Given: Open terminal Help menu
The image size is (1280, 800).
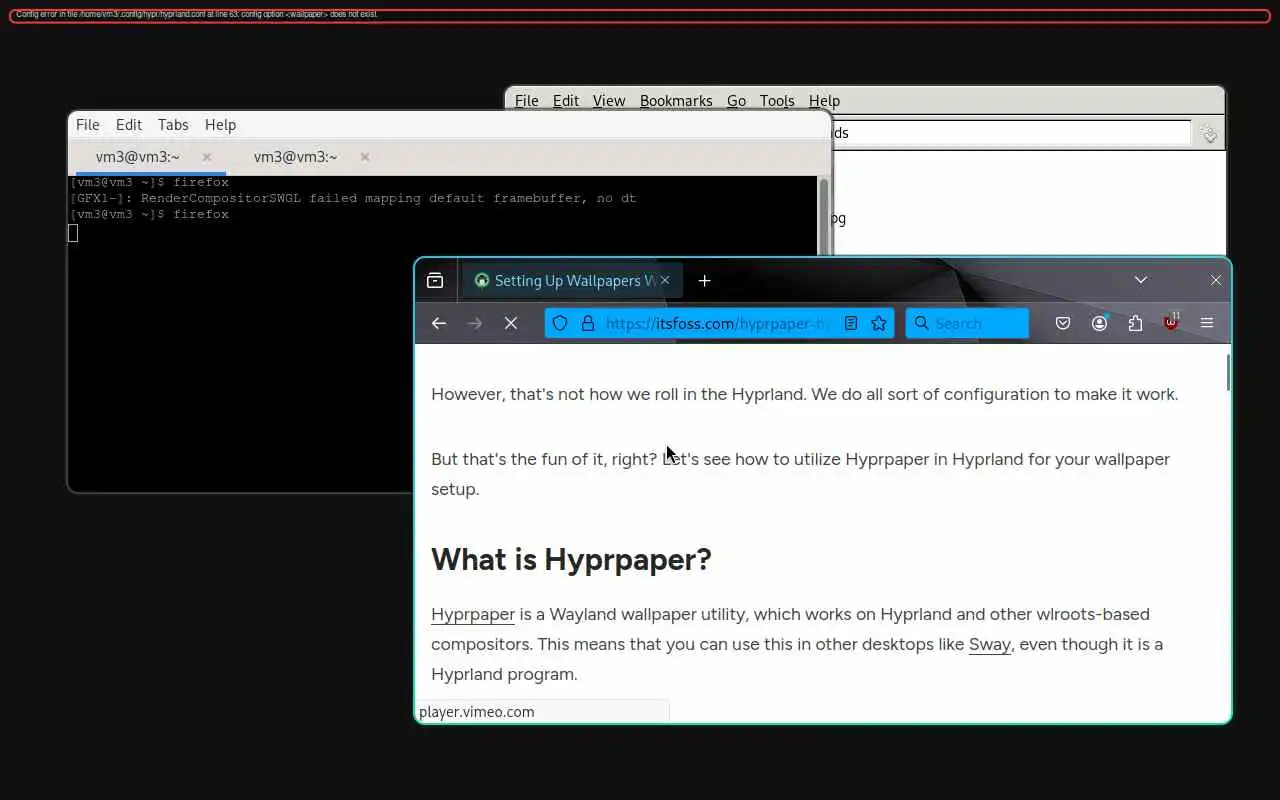Looking at the screenshot, I should point(220,125).
